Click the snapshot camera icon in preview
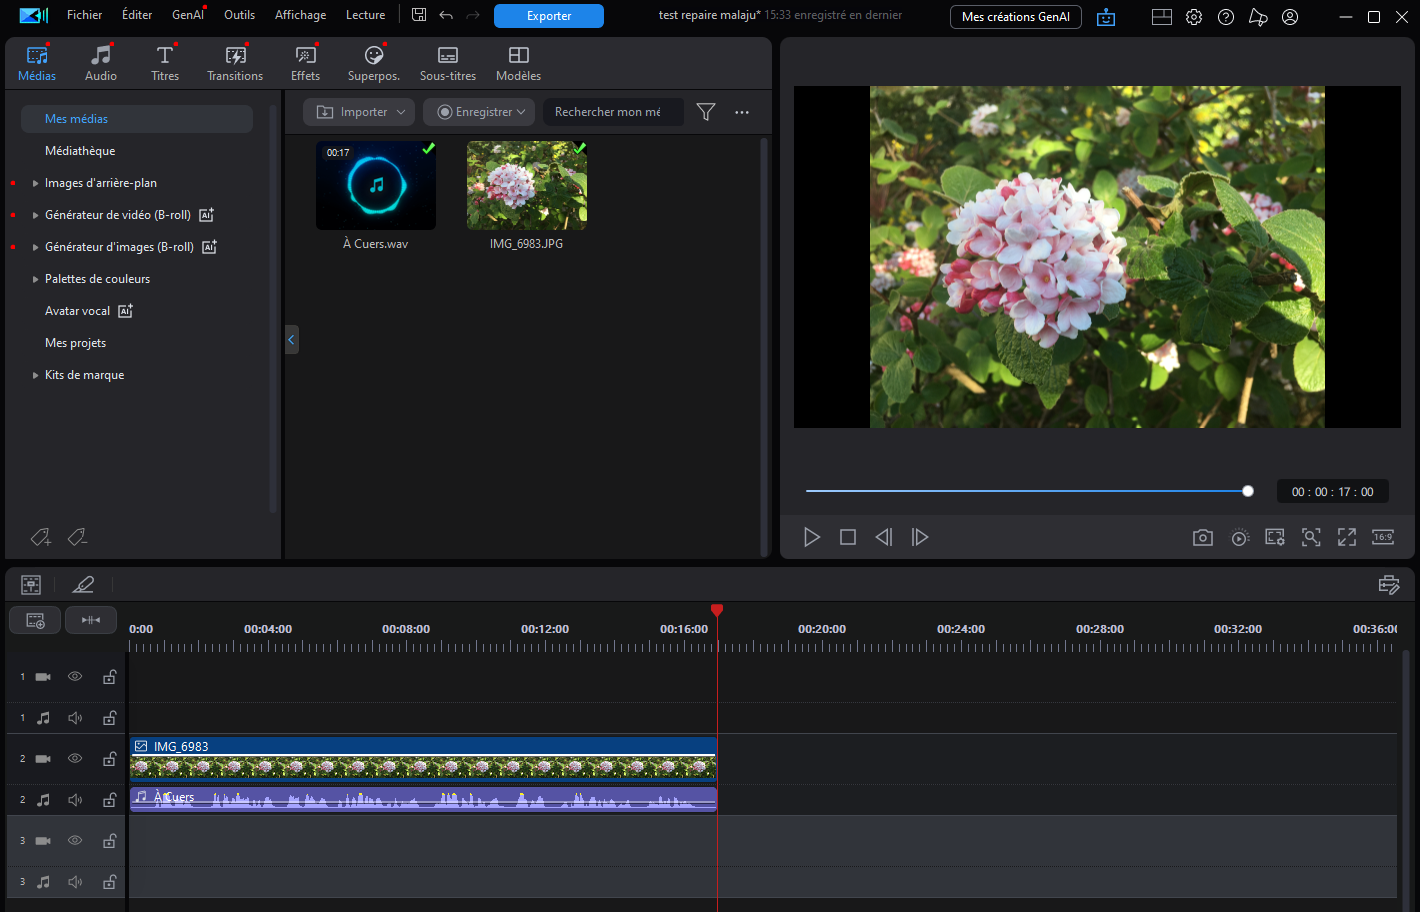This screenshot has width=1420, height=912. tap(1202, 538)
